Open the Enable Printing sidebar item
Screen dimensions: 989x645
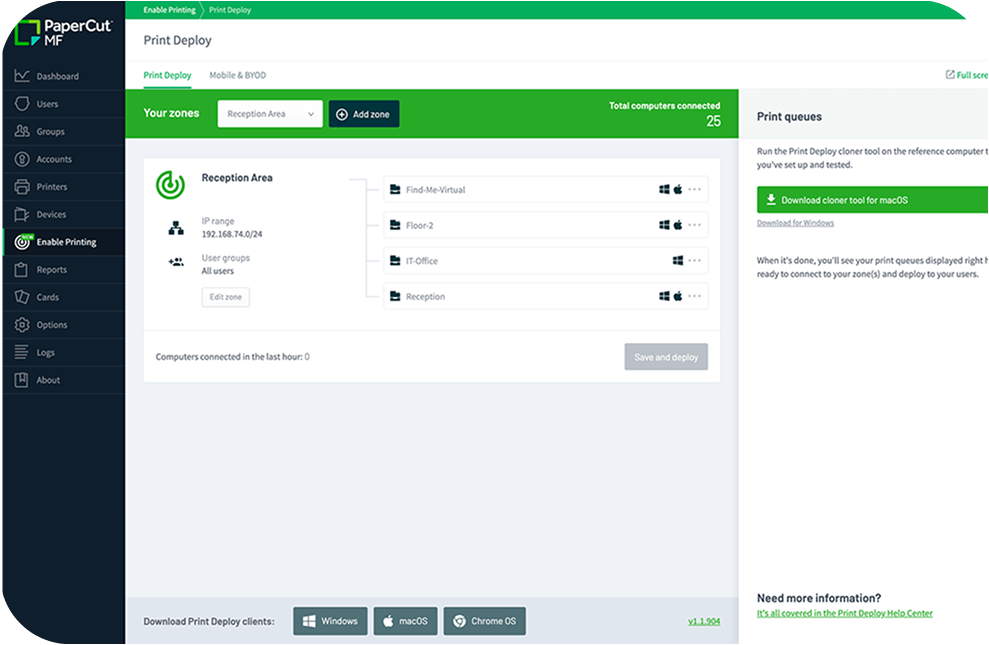coord(64,241)
